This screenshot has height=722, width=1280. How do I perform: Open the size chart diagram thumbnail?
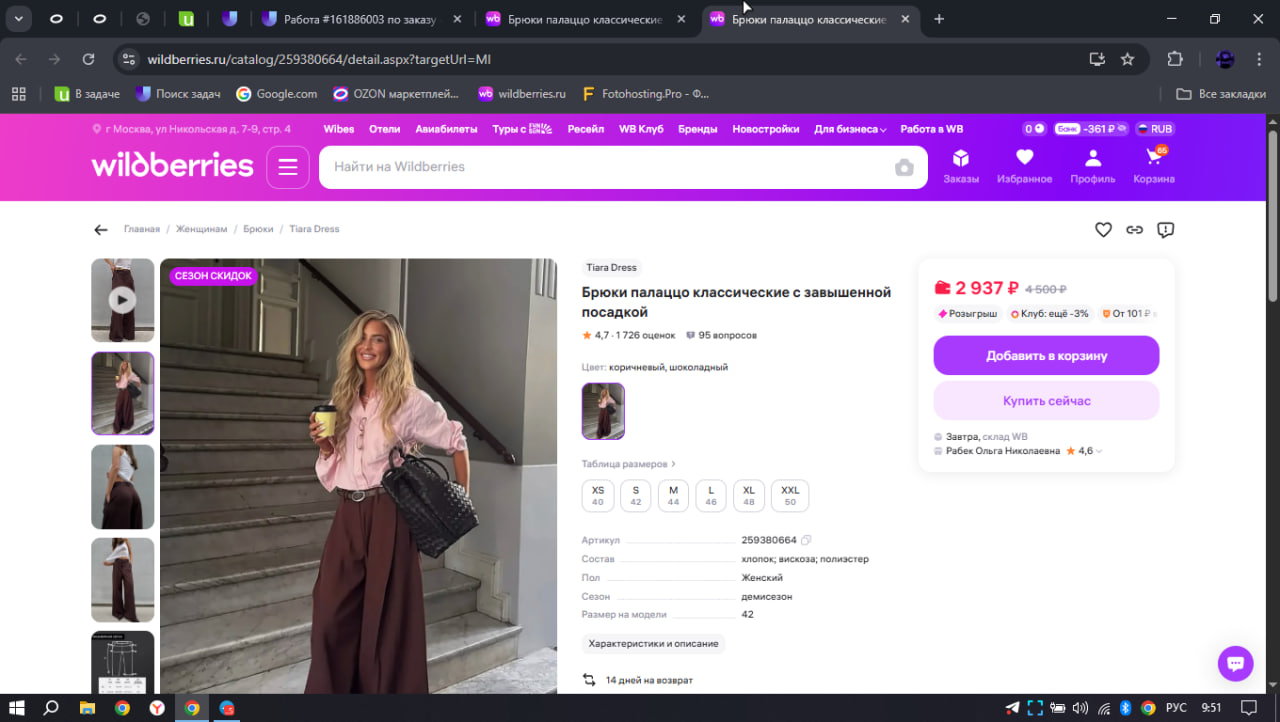pos(123,662)
